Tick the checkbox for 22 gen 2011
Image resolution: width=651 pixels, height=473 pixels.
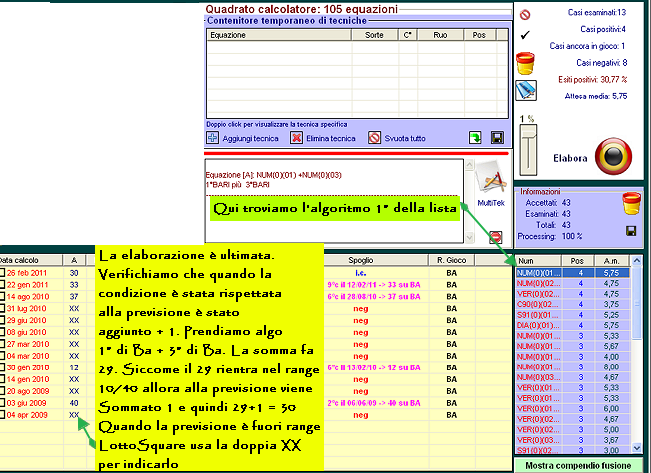click(x=2, y=284)
